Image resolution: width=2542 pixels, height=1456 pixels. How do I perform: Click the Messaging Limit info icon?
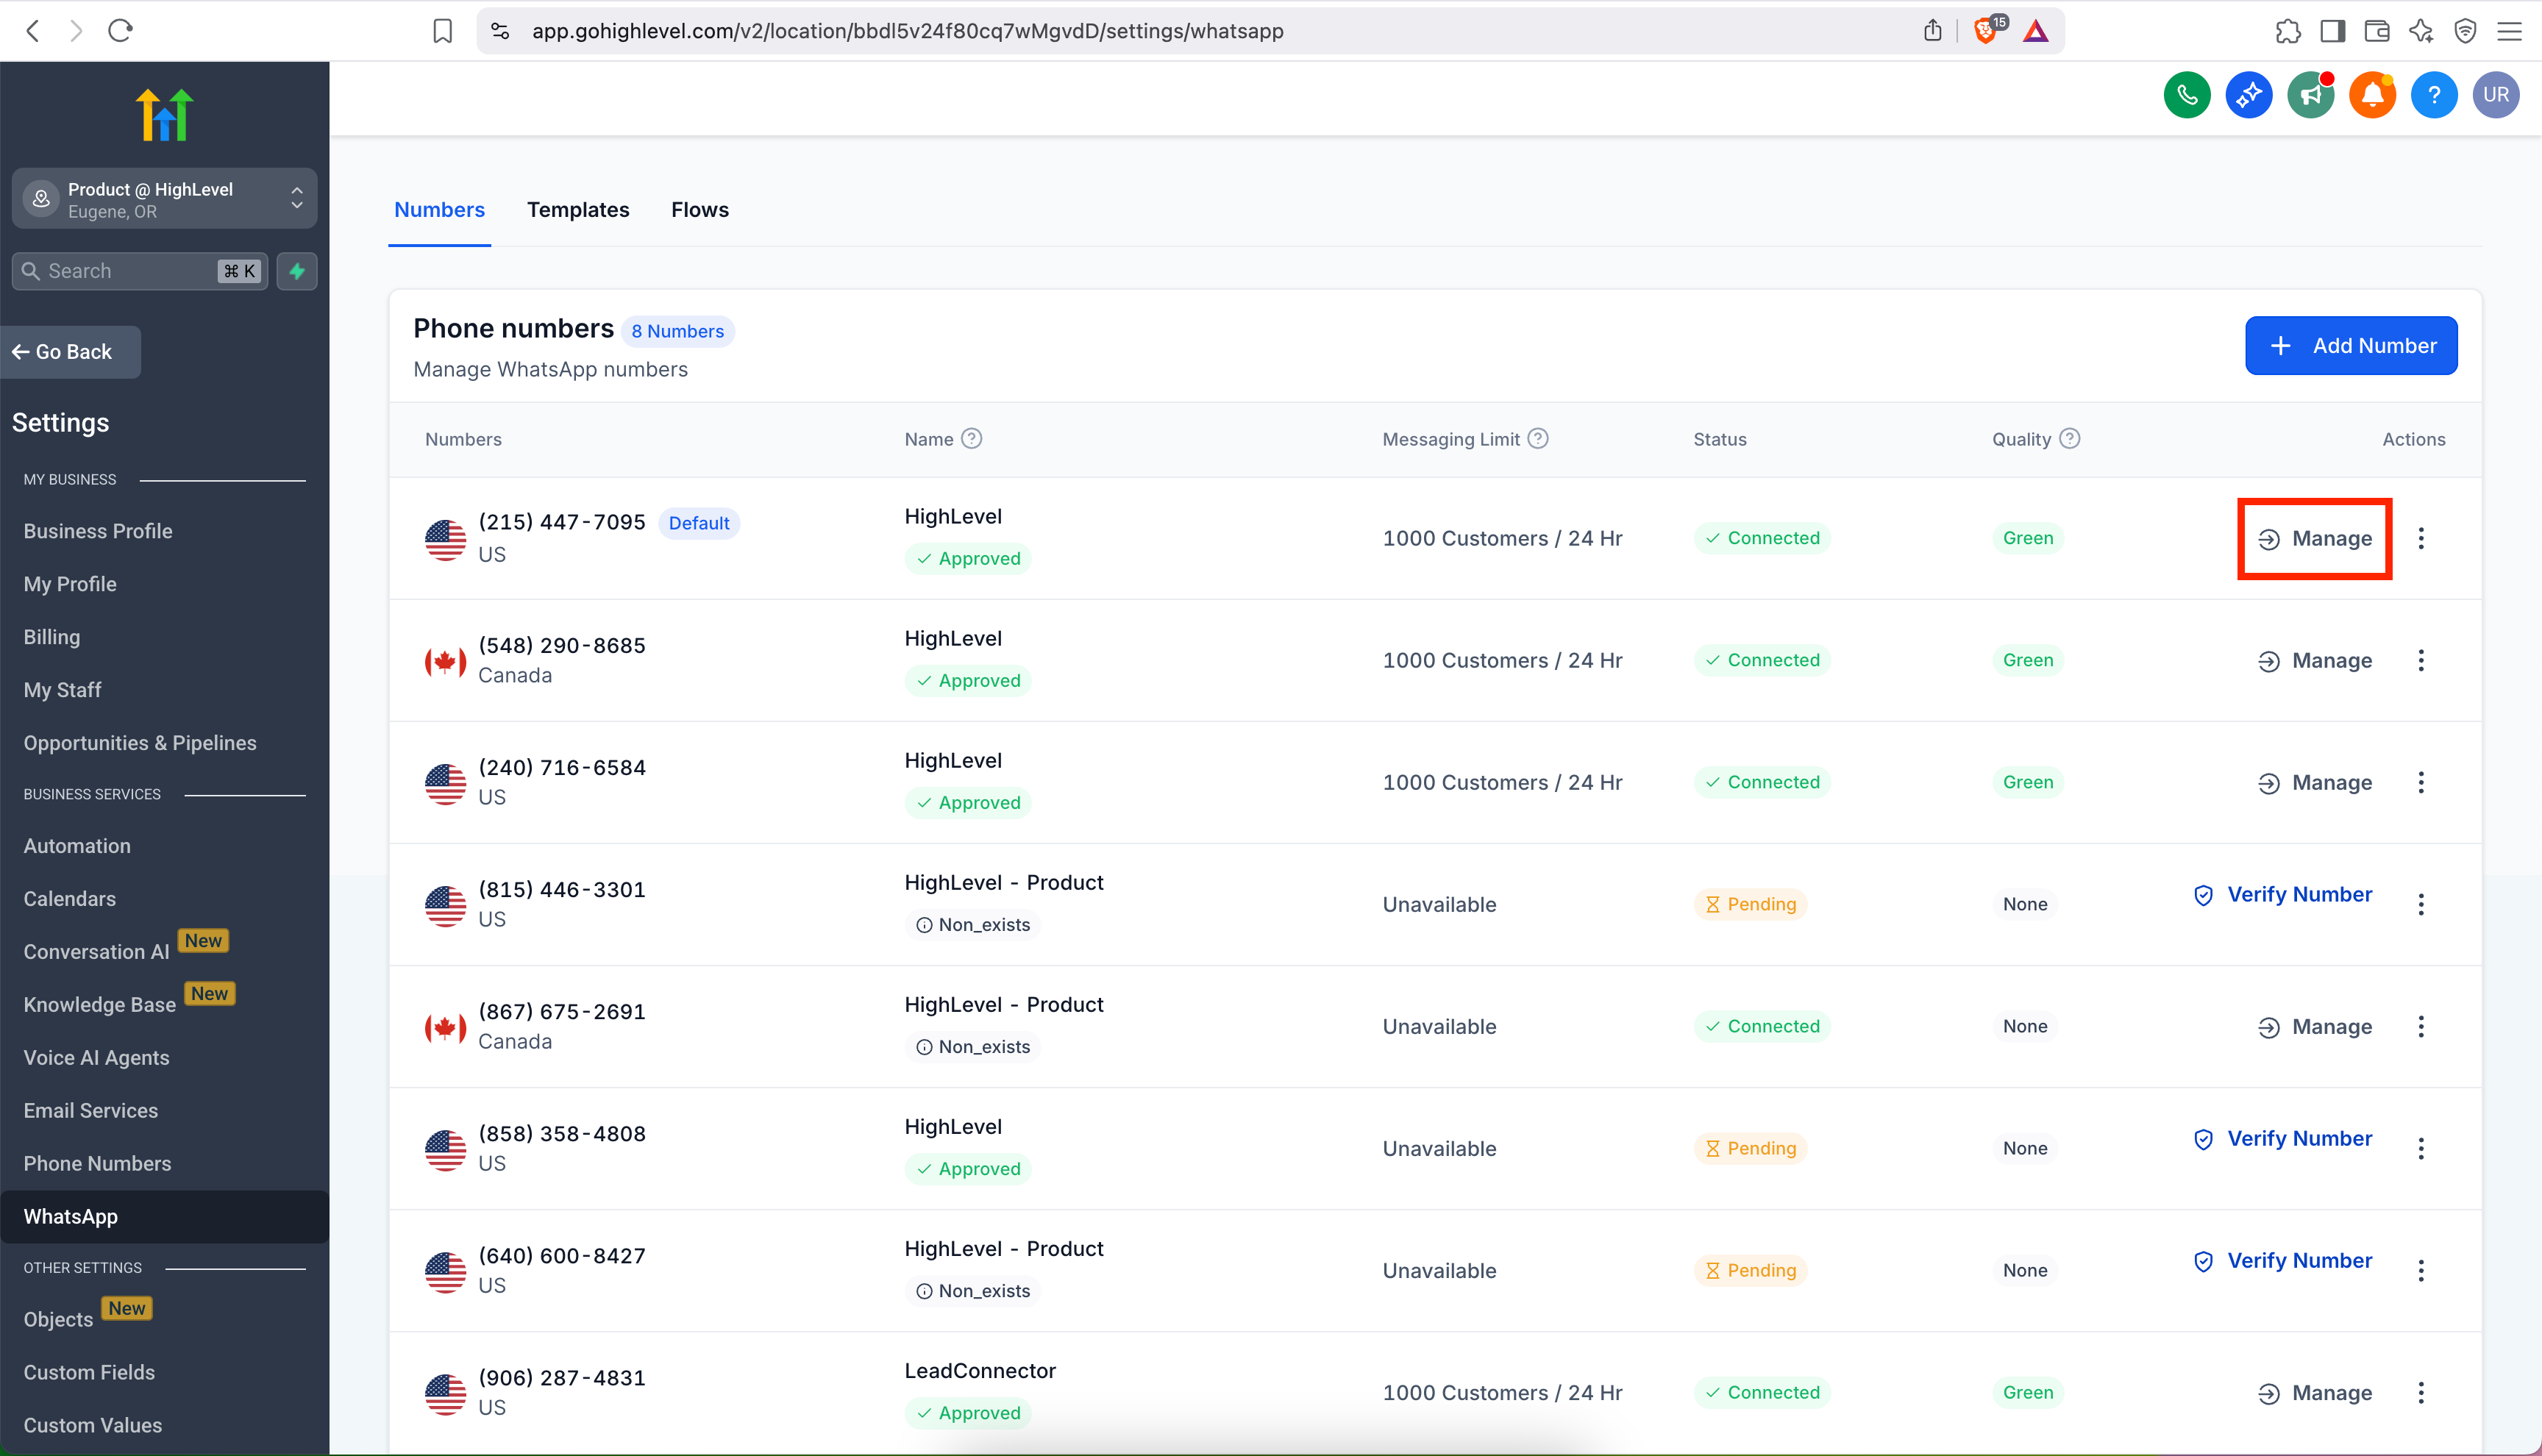point(1538,438)
